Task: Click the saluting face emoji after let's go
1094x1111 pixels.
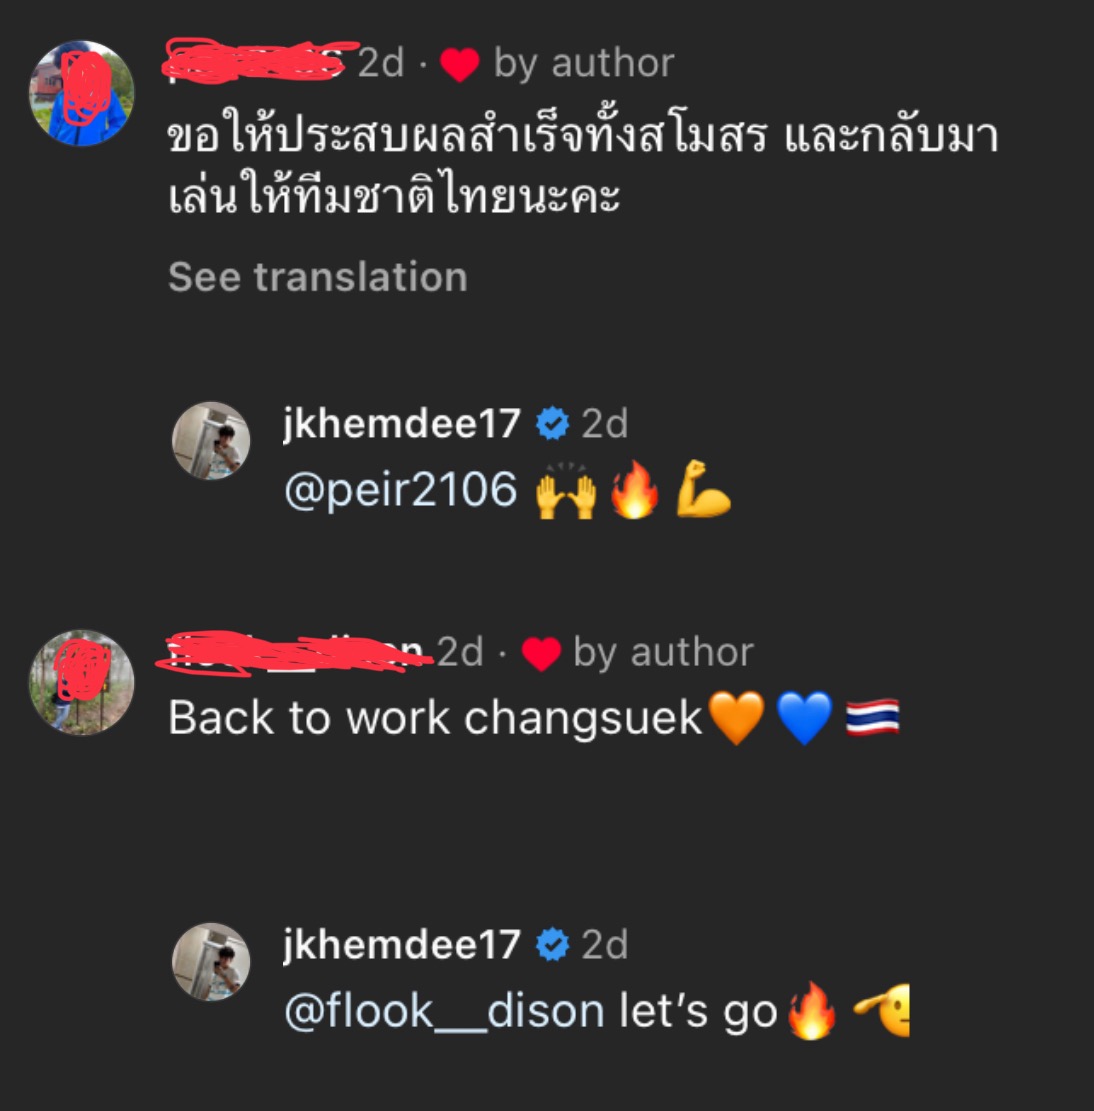Action: click(881, 1011)
